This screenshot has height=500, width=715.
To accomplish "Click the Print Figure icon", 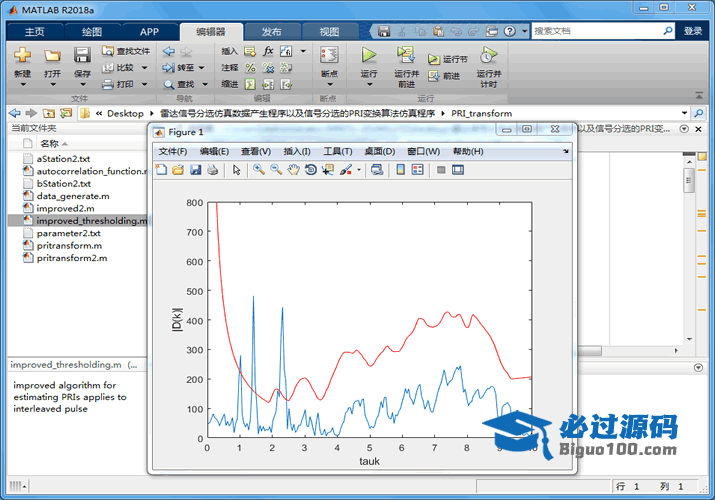I will [213, 170].
